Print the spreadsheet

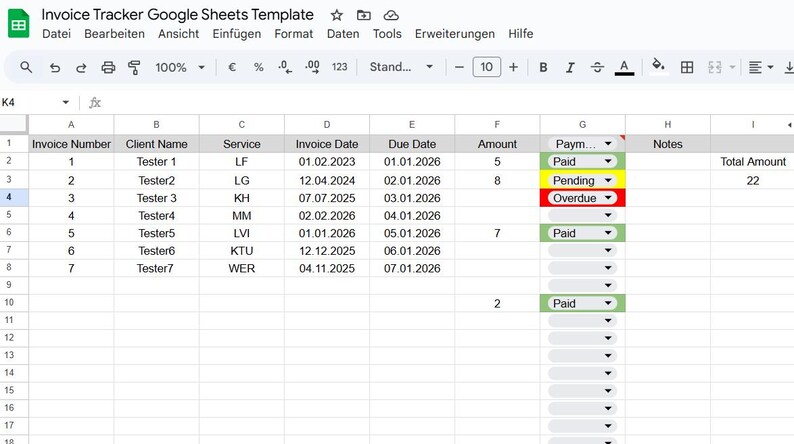[x=108, y=67]
